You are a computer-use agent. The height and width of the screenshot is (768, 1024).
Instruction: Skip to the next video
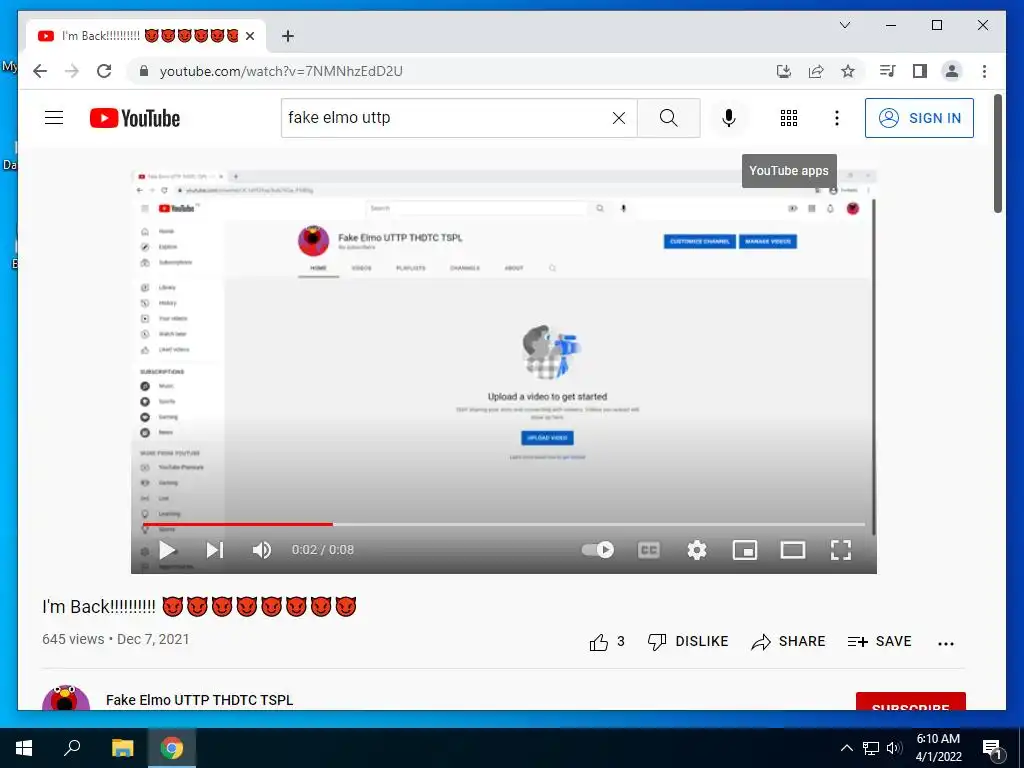pos(215,550)
